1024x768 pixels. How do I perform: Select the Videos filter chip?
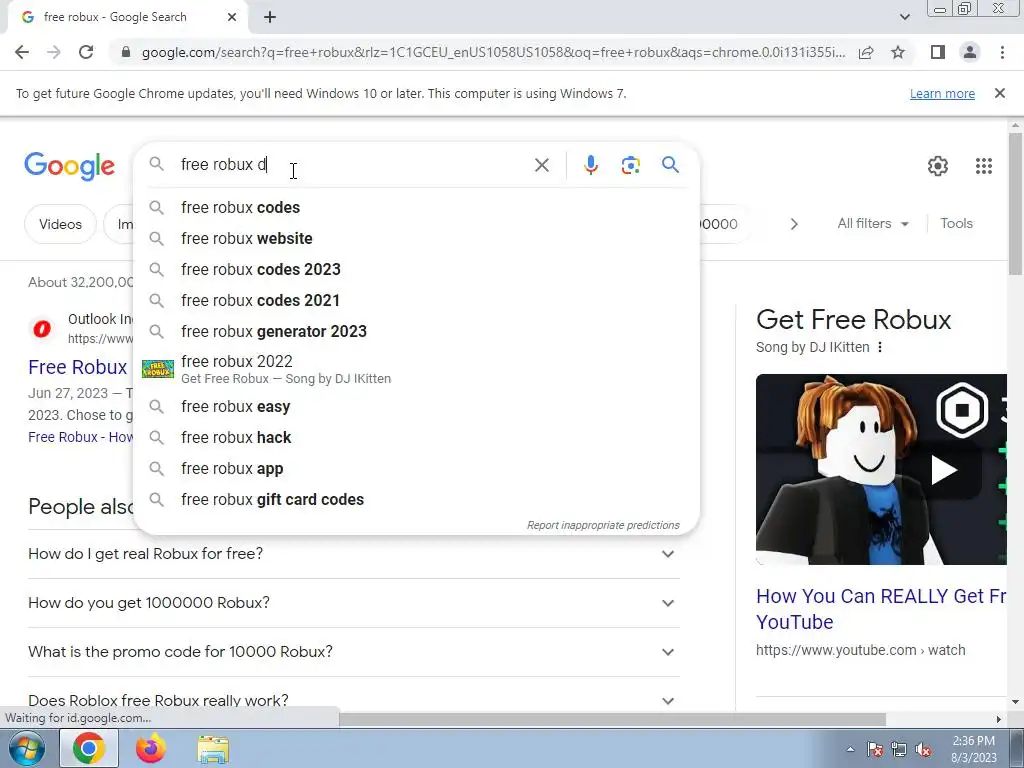point(60,224)
